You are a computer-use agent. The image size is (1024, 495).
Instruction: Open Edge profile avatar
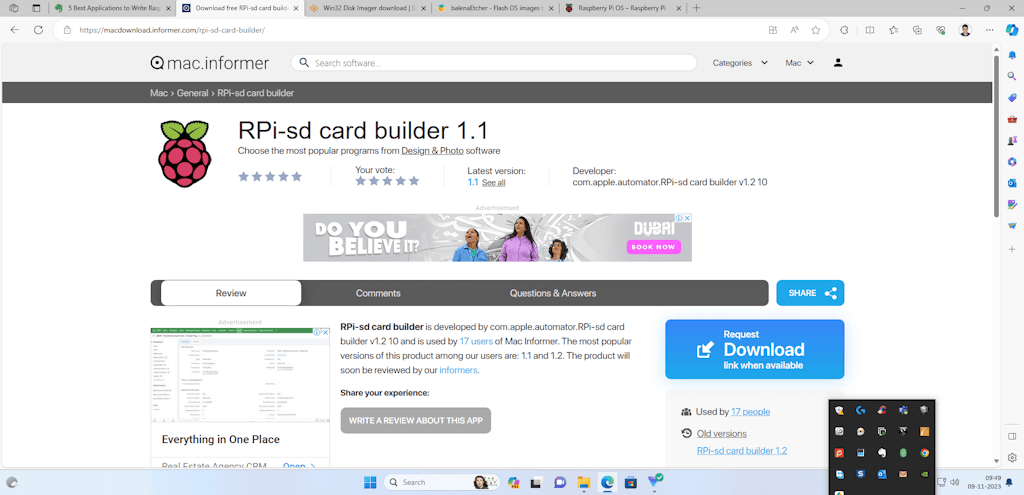pyautogui.click(x=965, y=30)
